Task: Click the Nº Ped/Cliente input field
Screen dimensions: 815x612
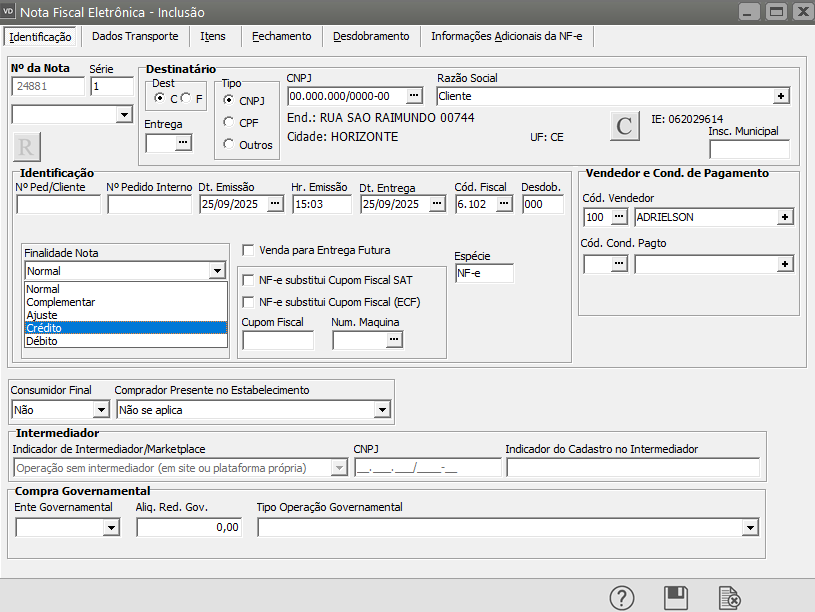Action: pyautogui.click(x=58, y=204)
